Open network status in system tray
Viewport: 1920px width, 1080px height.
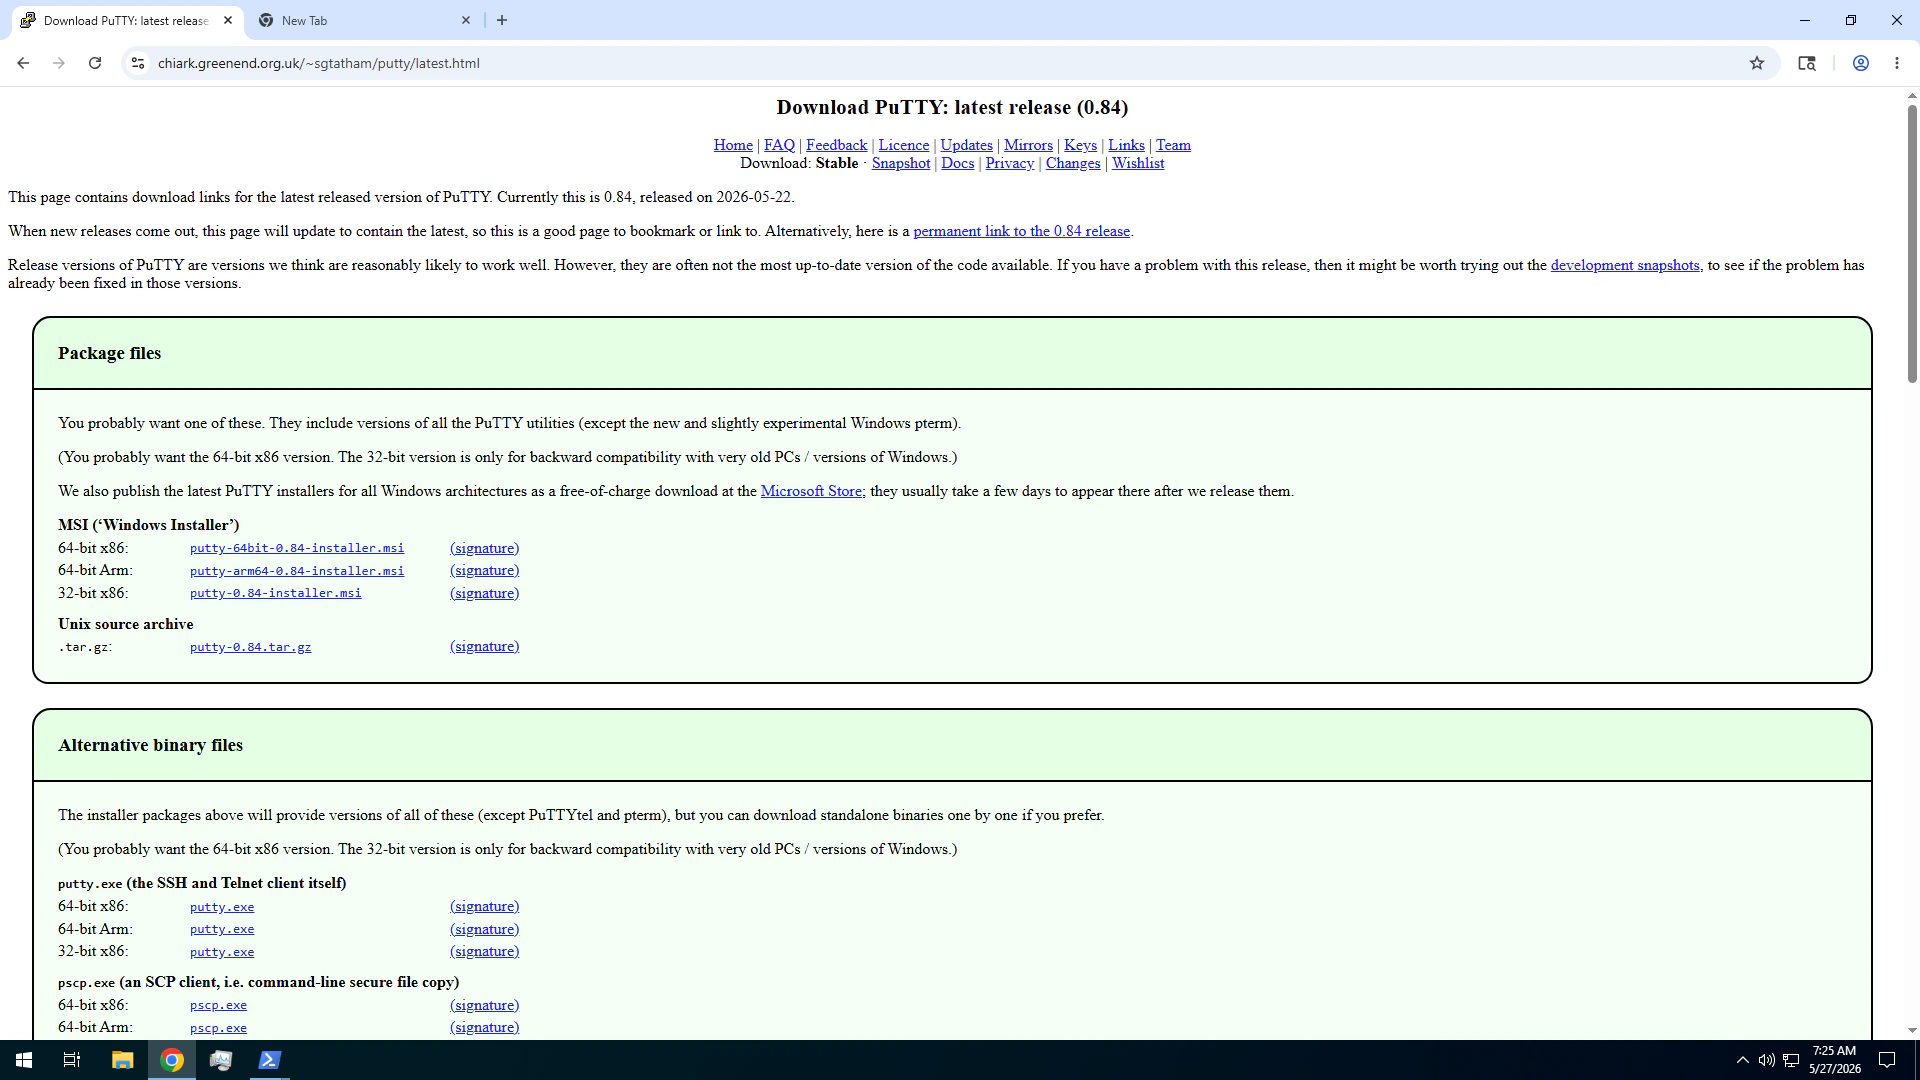tap(1791, 1060)
